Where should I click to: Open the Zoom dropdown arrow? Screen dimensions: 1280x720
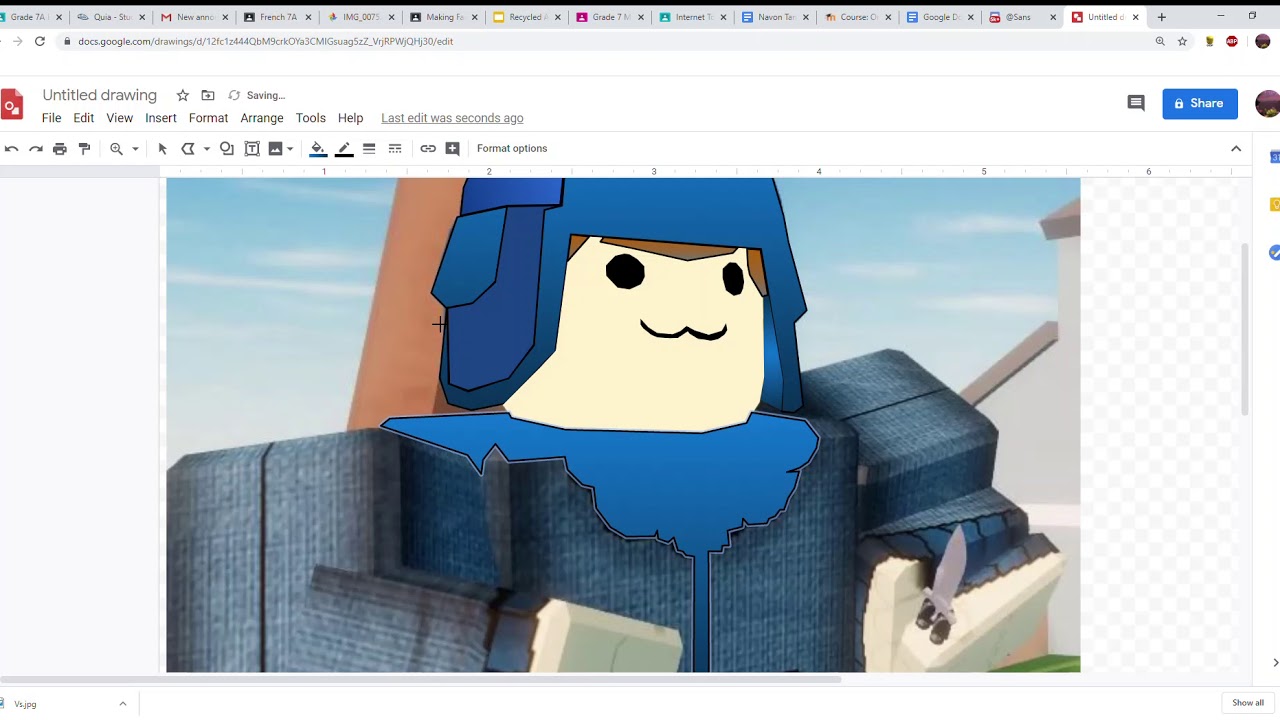click(135, 149)
